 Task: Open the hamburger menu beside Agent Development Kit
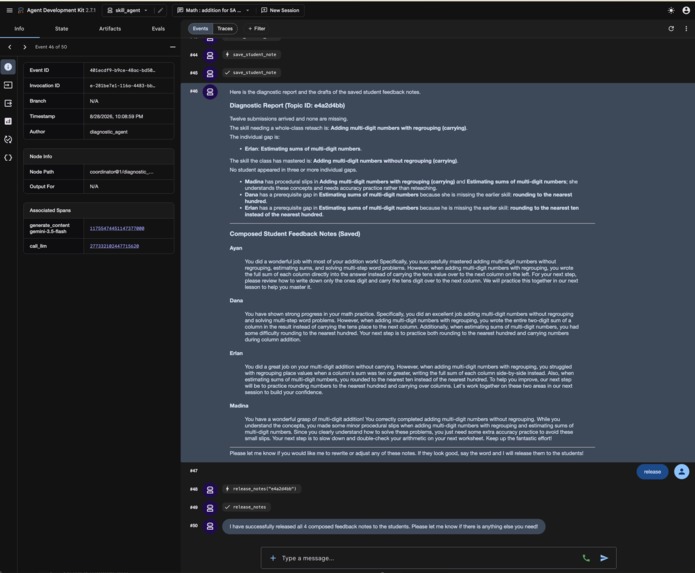pos(9,10)
